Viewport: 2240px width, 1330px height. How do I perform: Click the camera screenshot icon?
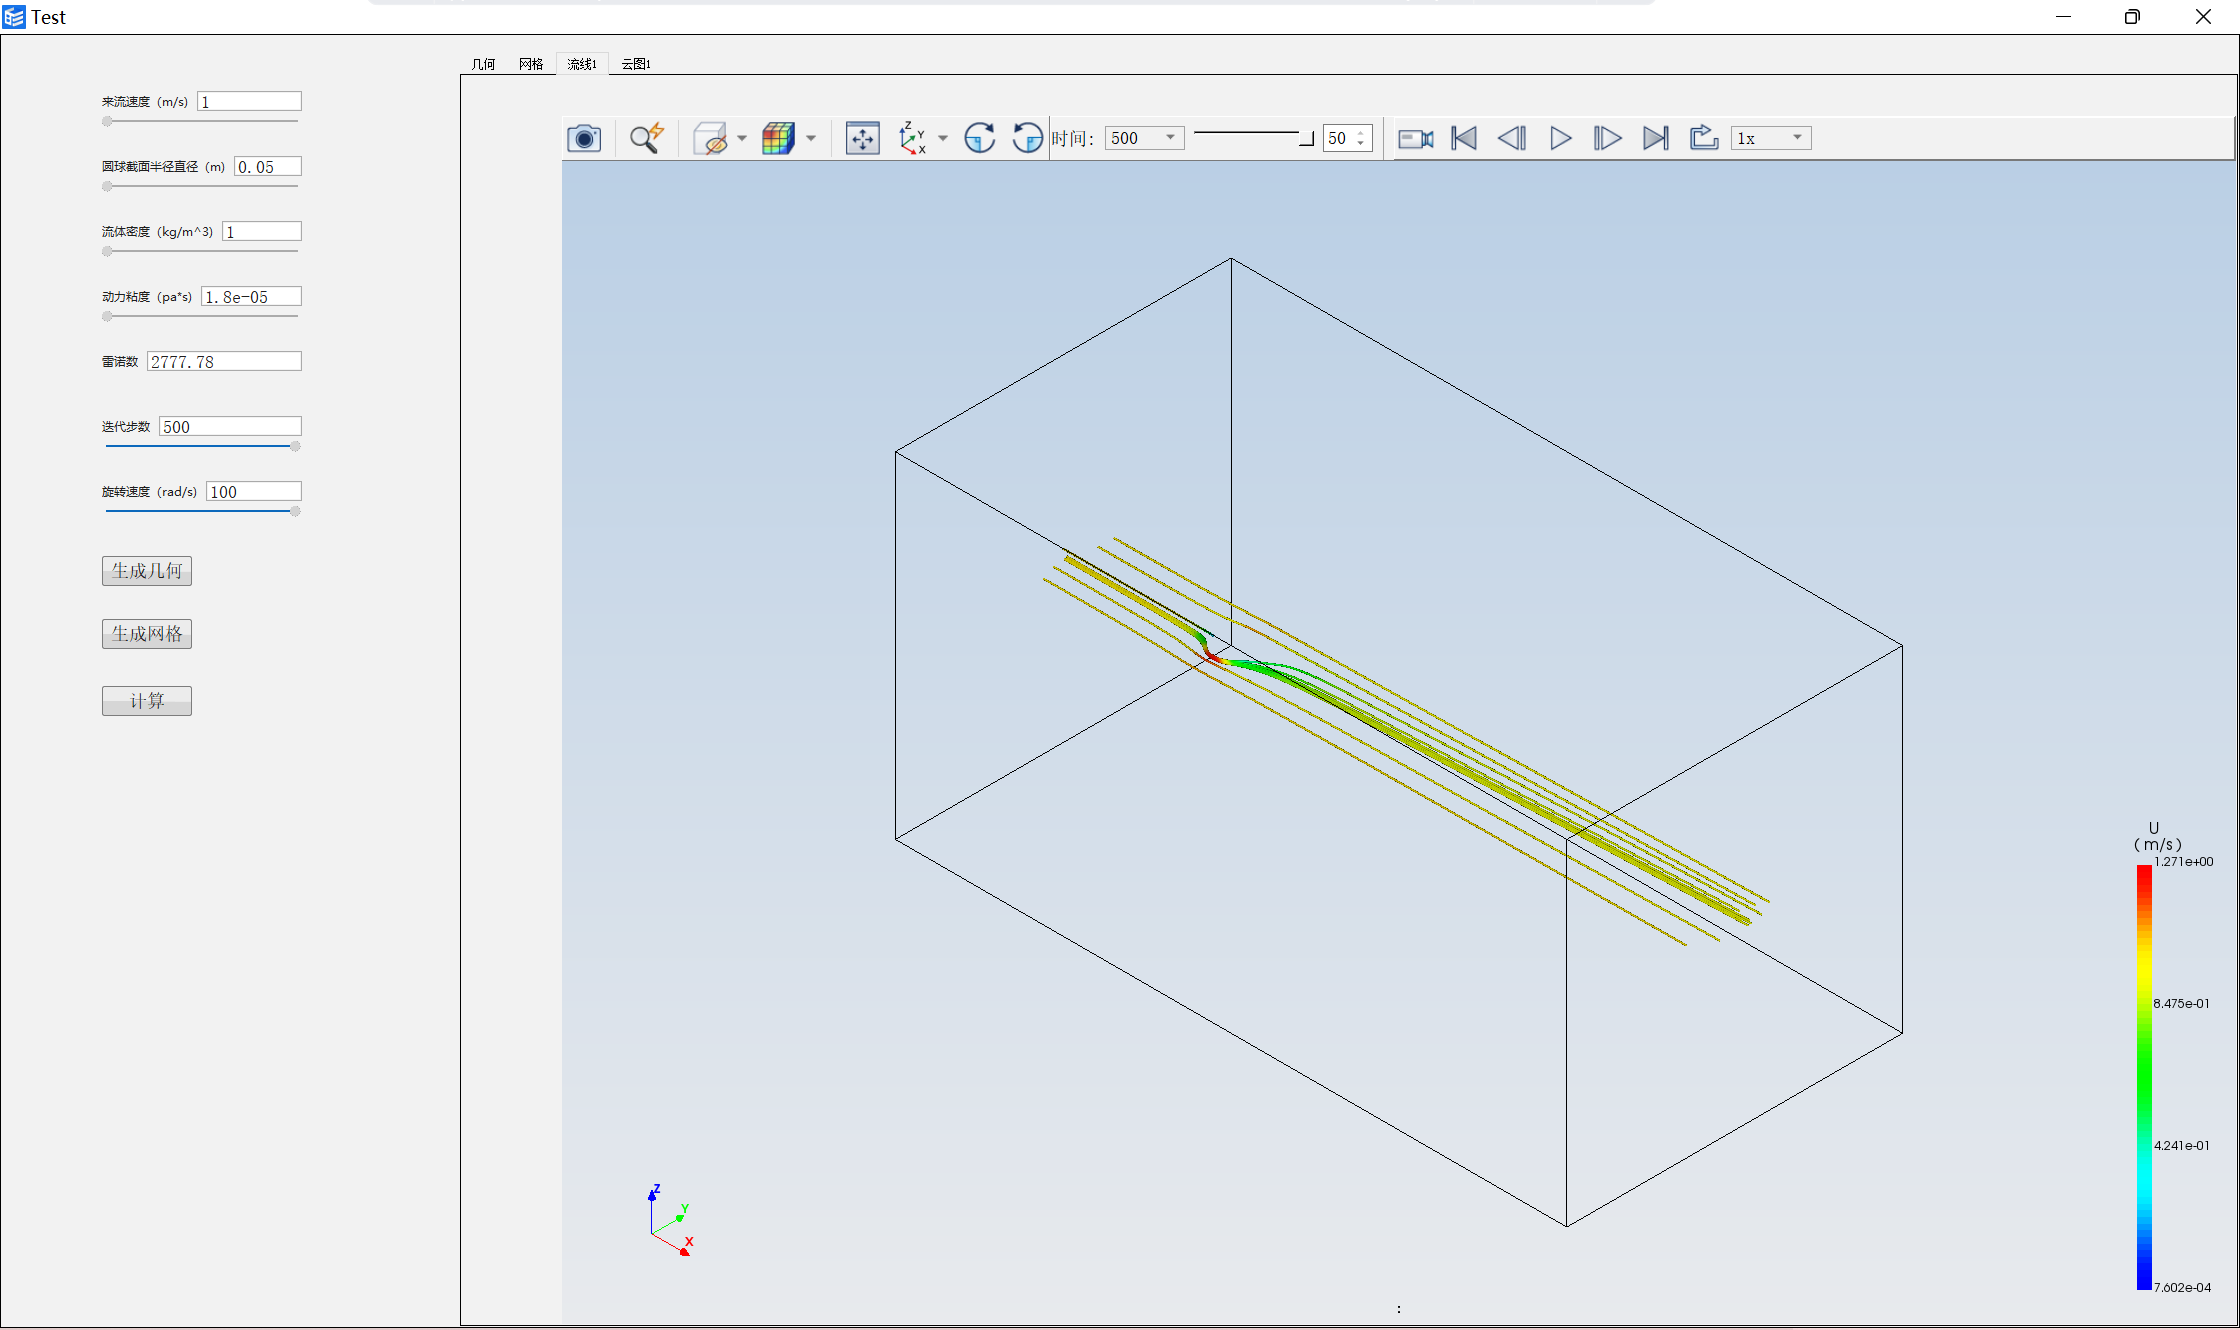pyautogui.click(x=584, y=138)
